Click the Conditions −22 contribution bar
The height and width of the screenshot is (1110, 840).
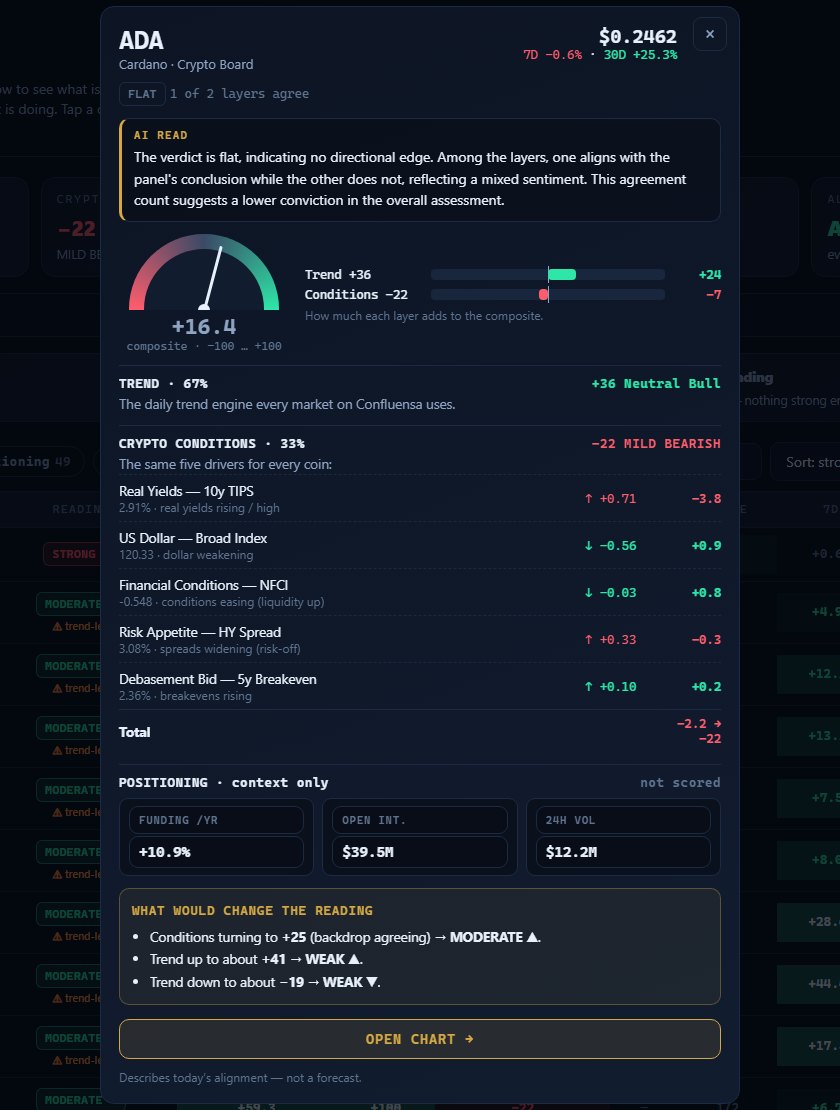pyautogui.click(x=548, y=294)
